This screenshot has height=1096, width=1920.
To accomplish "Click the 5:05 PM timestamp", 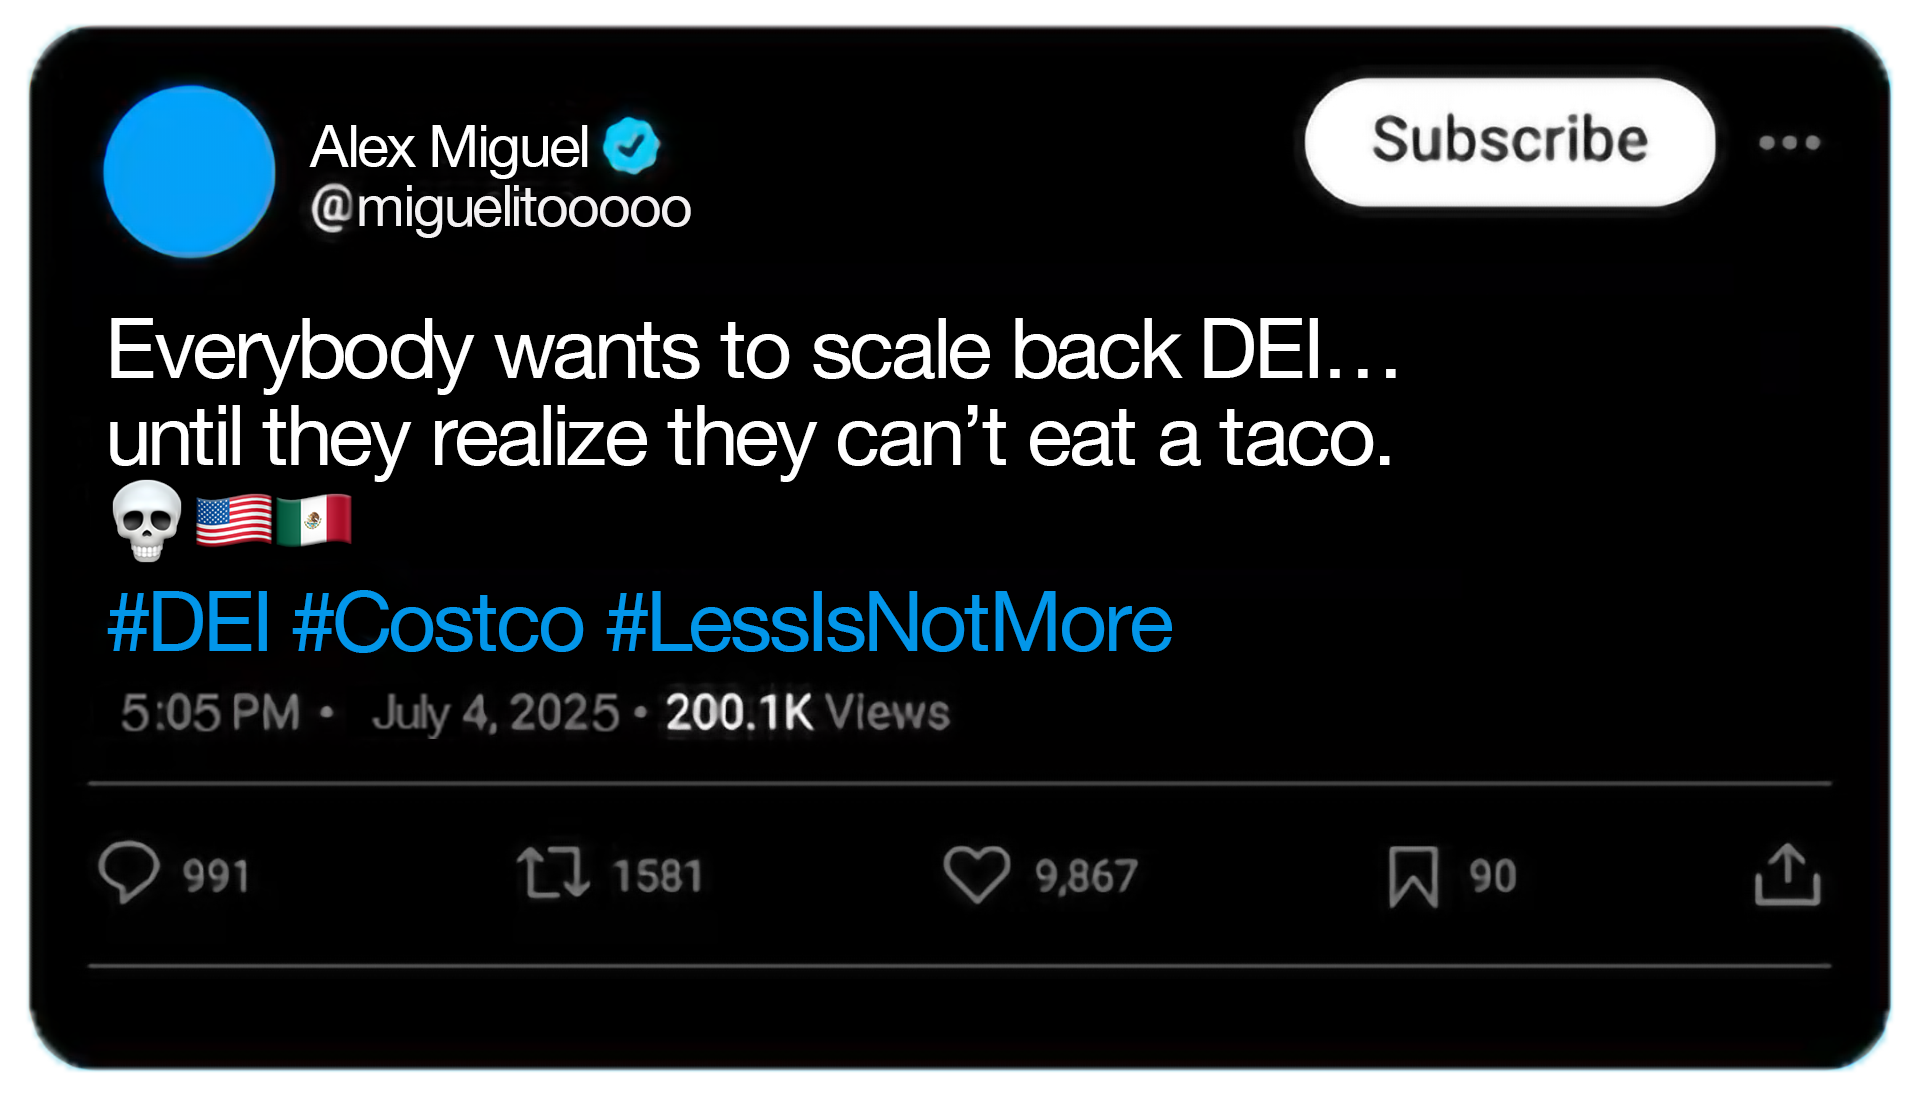I will click(211, 713).
